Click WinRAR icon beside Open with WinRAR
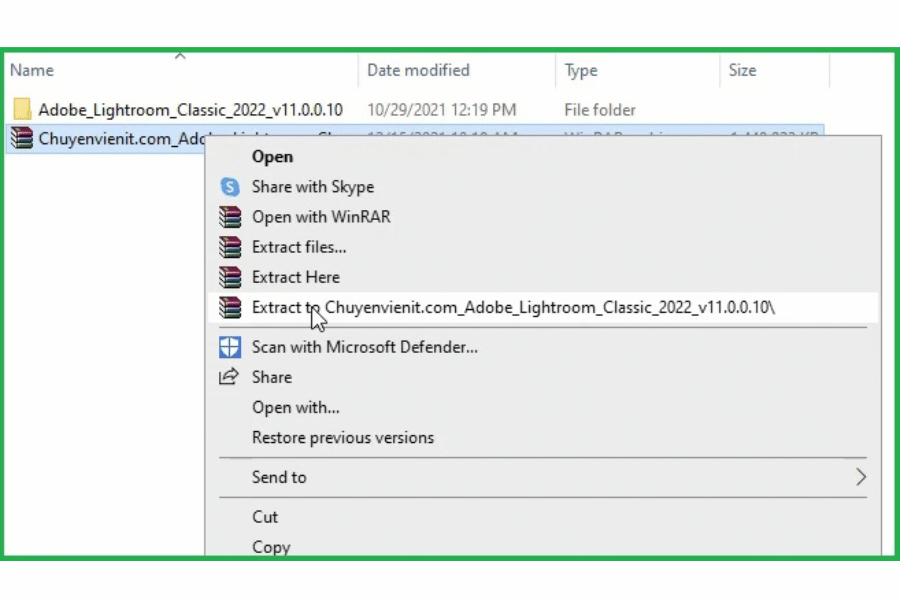900x600 pixels. tap(230, 217)
